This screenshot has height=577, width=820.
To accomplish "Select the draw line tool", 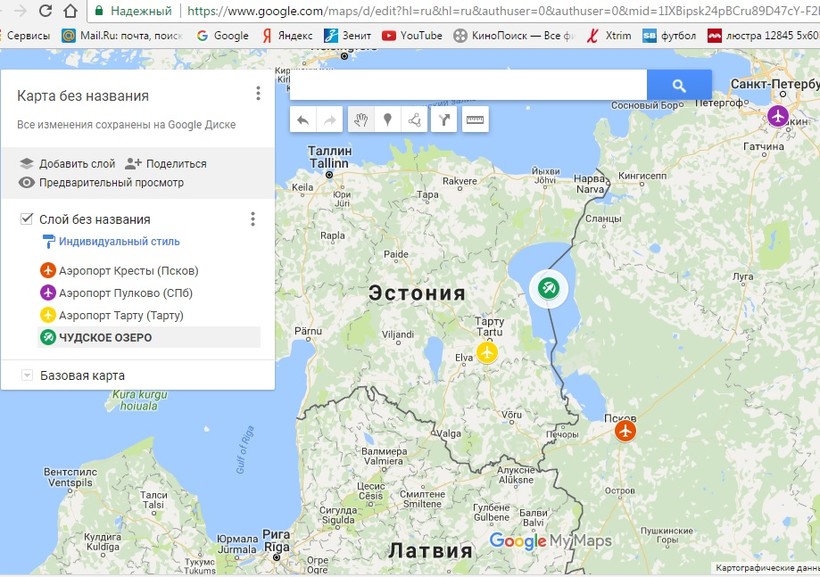I will (x=413, y=120).
